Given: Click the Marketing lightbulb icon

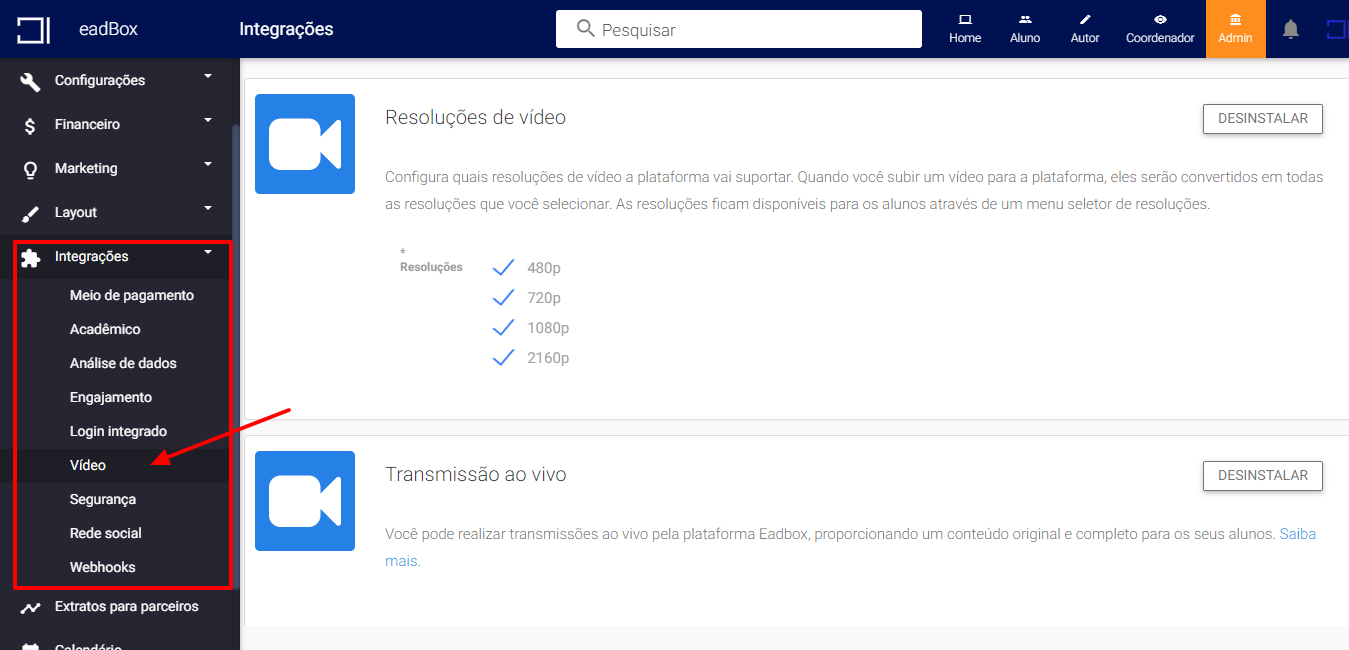Looking at the screenshot, I should pos(30,169).
